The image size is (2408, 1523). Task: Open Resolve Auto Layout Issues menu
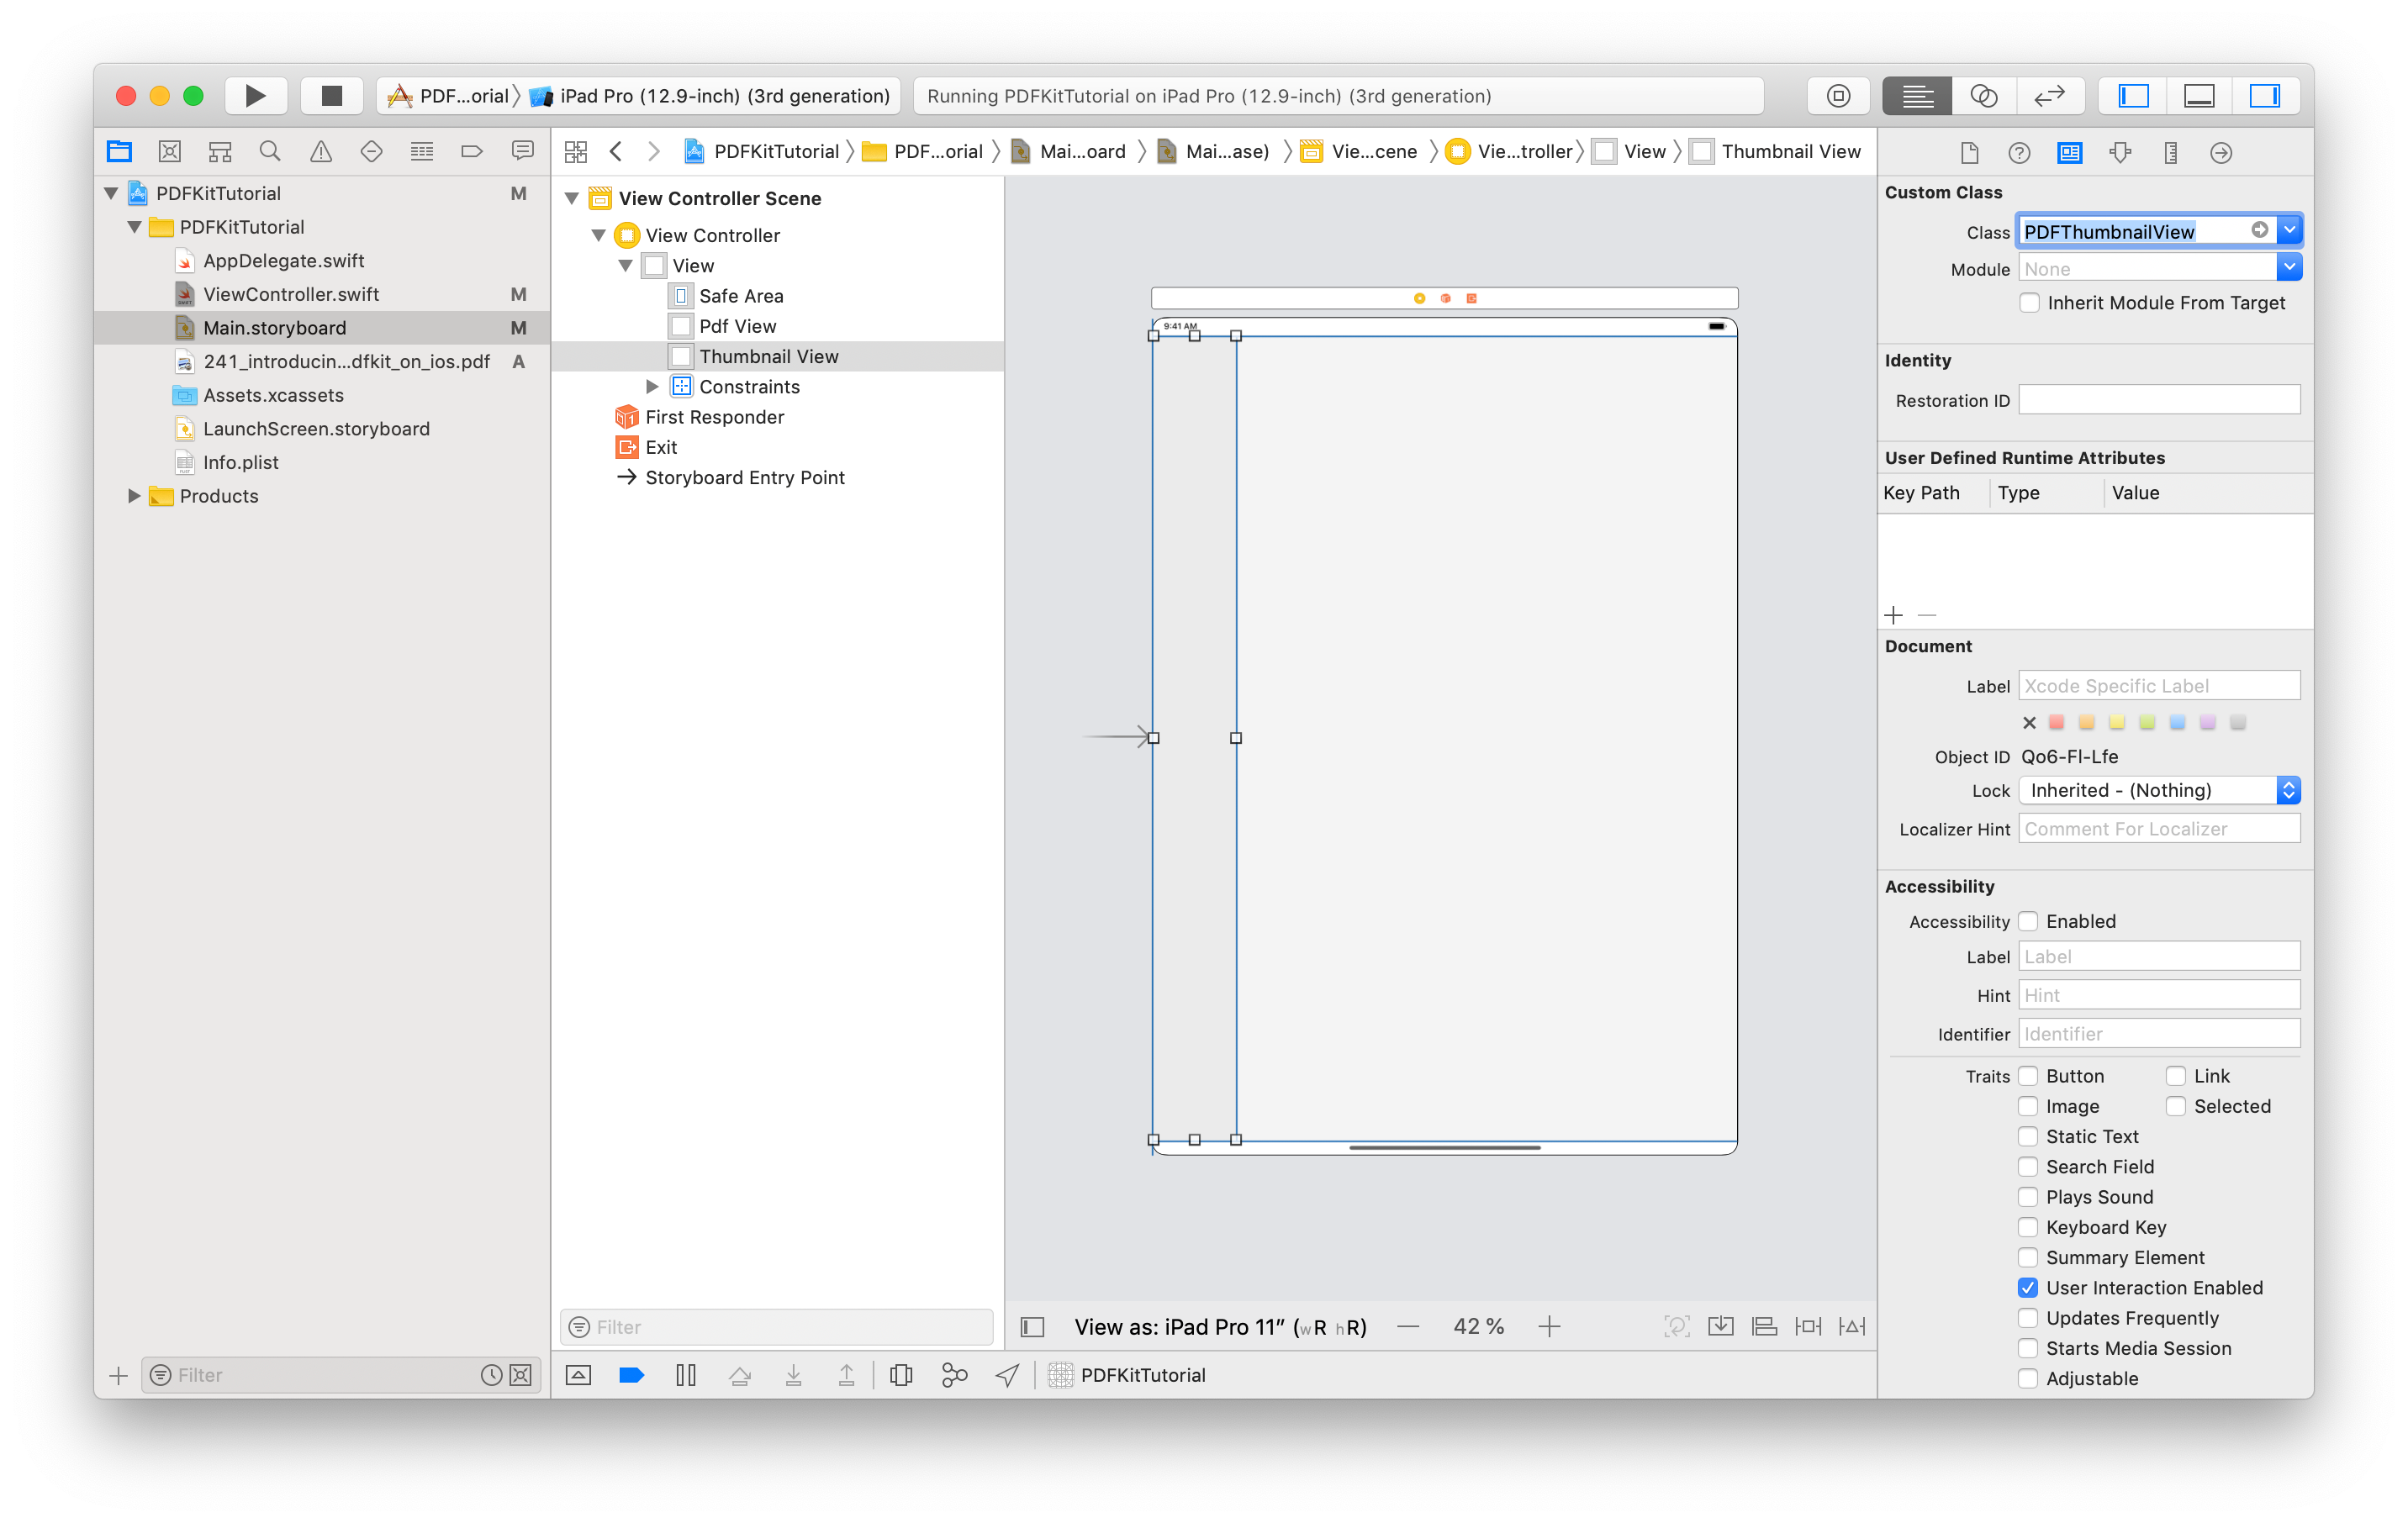[1852, 1327]
